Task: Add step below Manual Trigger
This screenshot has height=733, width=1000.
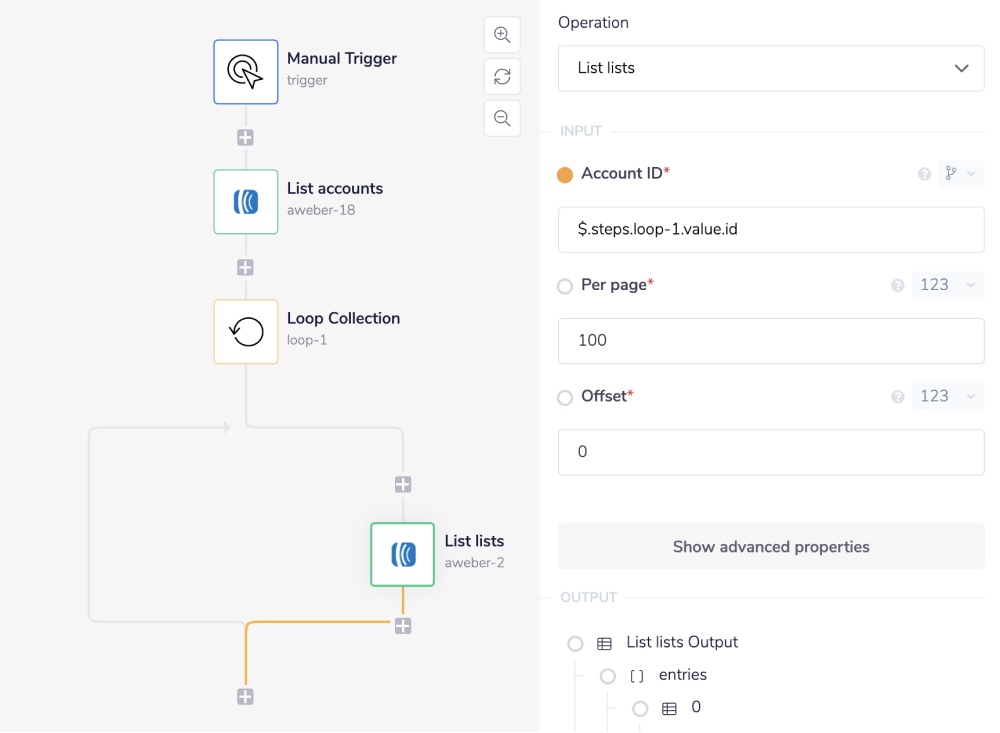Action: (245, 138)
